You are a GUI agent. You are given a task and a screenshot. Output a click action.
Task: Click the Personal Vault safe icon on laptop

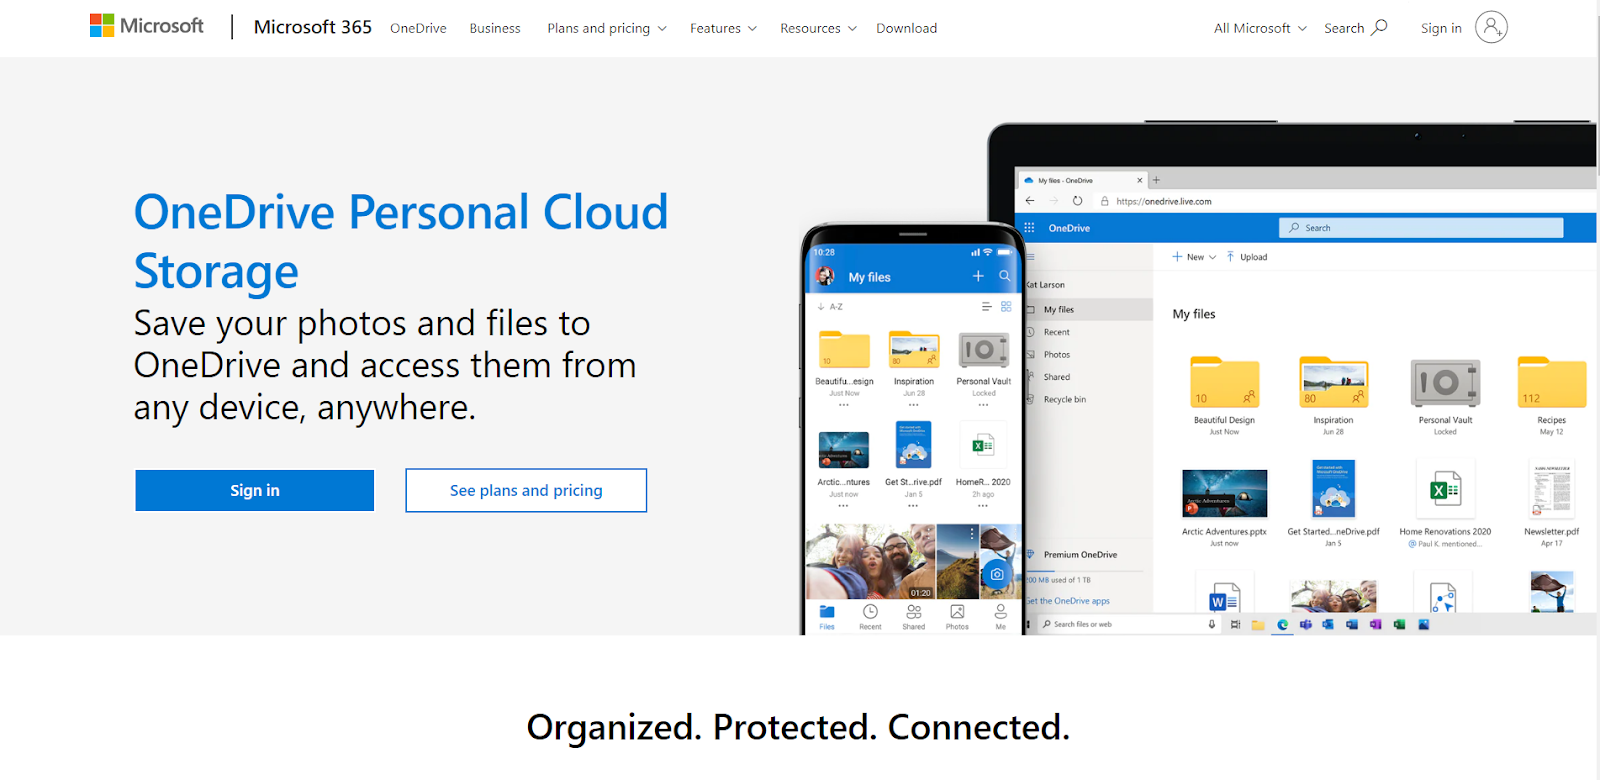point(1445,382)
